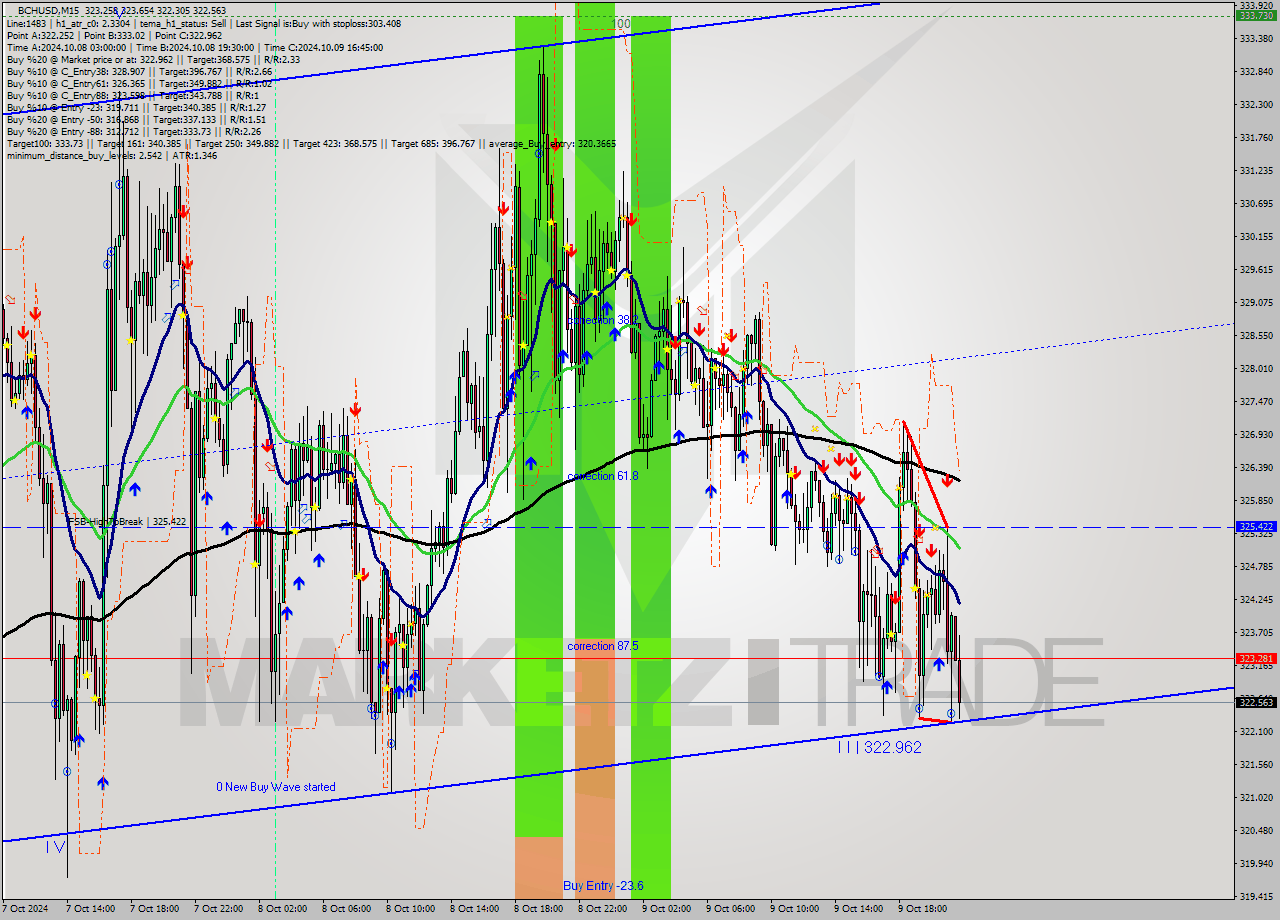
Task: Select the 'minimum_distance_buy_levels: 2.542' info line
Action: tap(112, 156)
